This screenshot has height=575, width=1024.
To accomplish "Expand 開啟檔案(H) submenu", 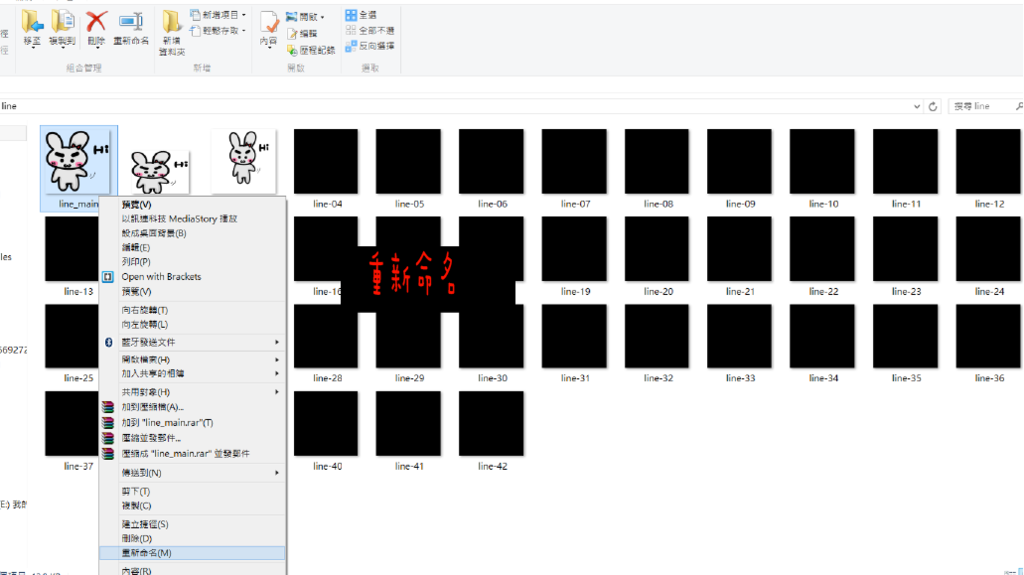I will point(277,360).
